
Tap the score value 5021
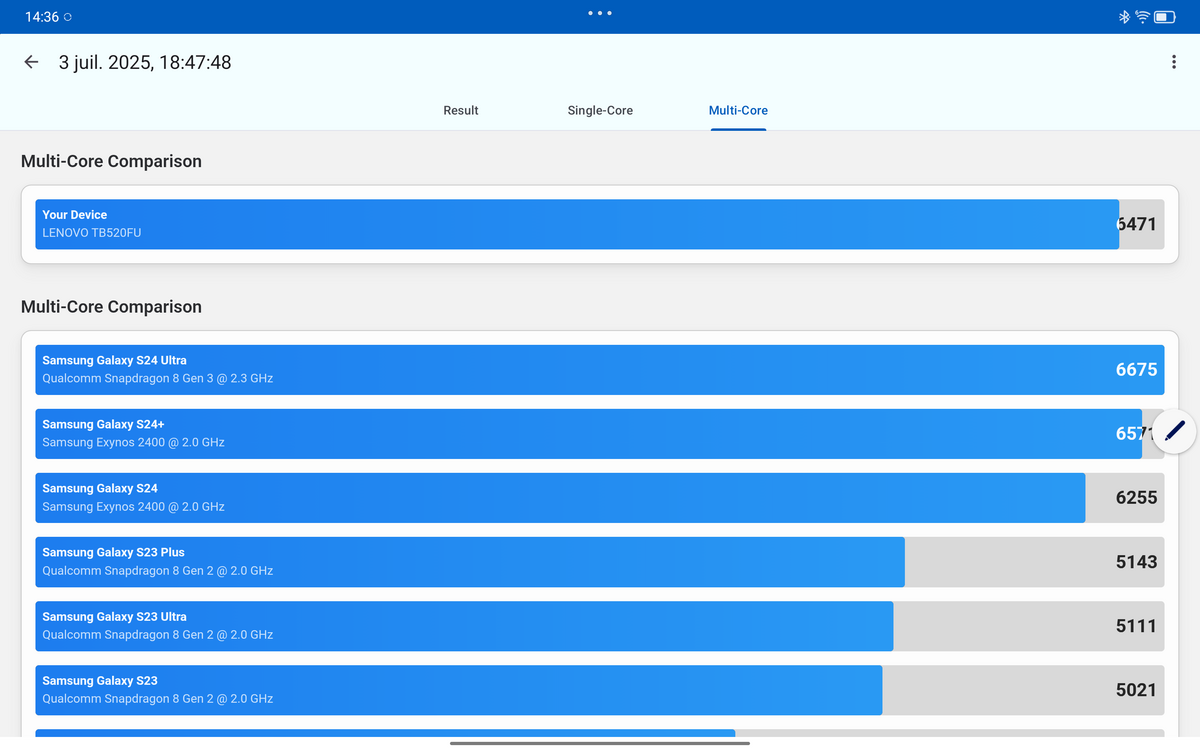coord(1136,690)
